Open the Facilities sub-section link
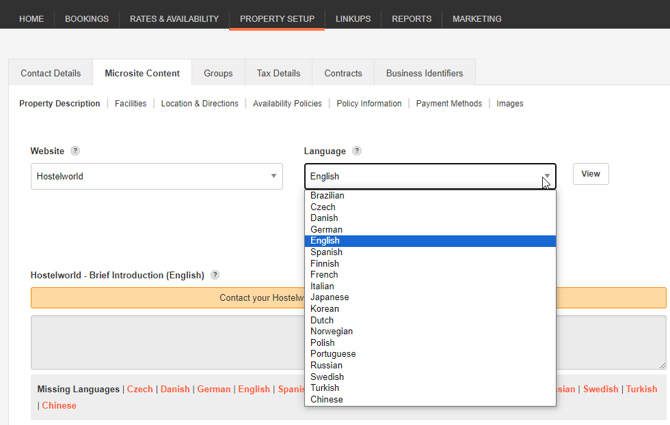Viewport: 670px width, 425px height. pos(130,103)
